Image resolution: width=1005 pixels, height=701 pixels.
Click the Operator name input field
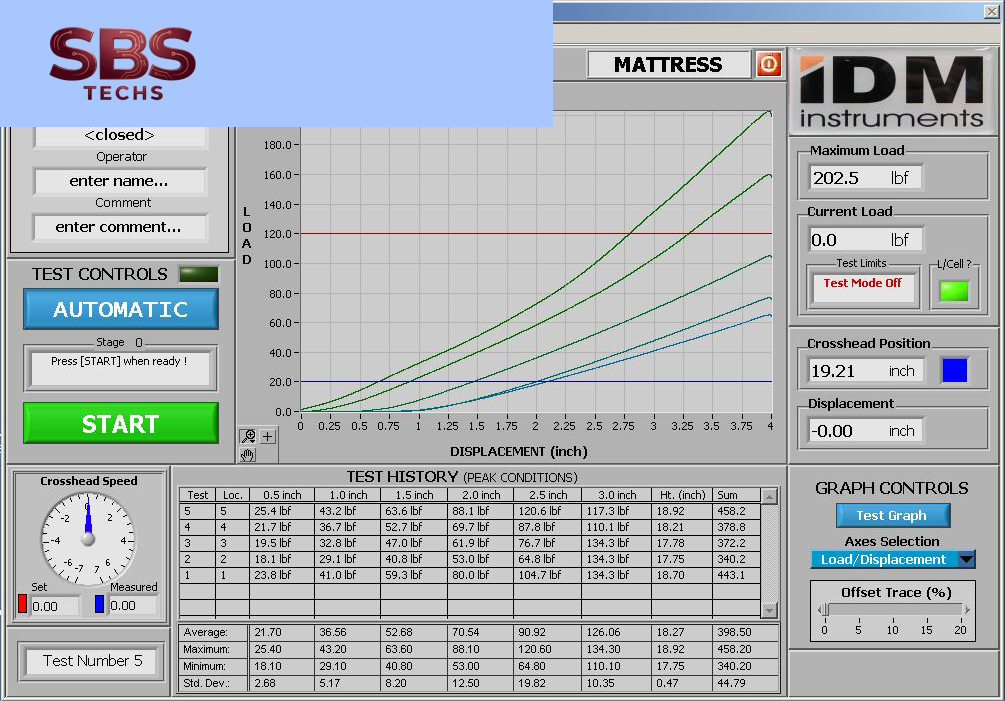(120, 181)
